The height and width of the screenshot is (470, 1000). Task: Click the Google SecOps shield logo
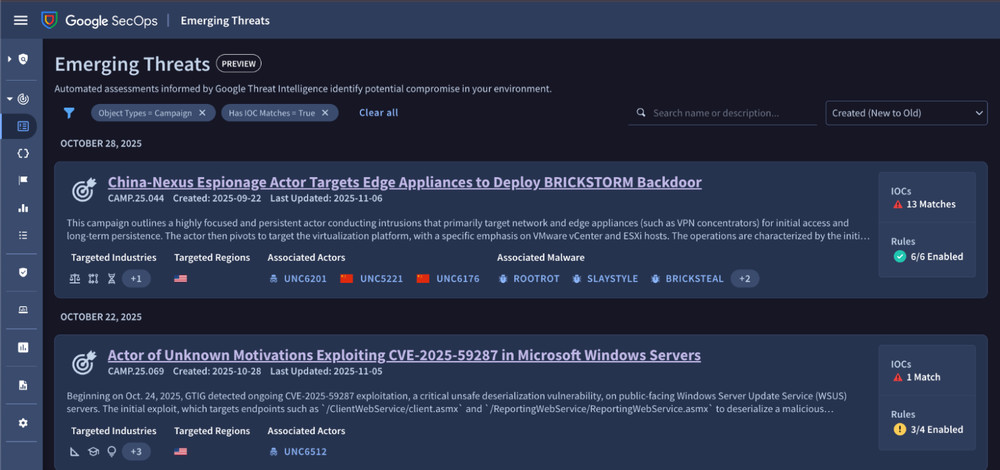click(x=49, y=20)
